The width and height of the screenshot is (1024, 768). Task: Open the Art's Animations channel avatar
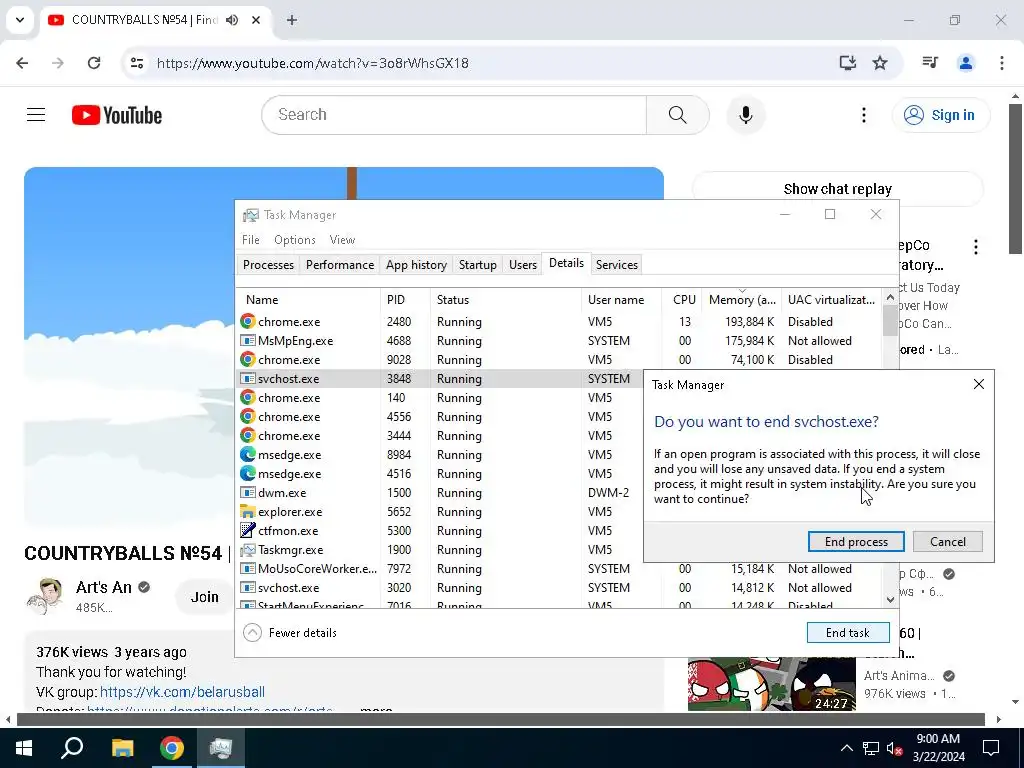pyautogui.click(x=44, y=596)
